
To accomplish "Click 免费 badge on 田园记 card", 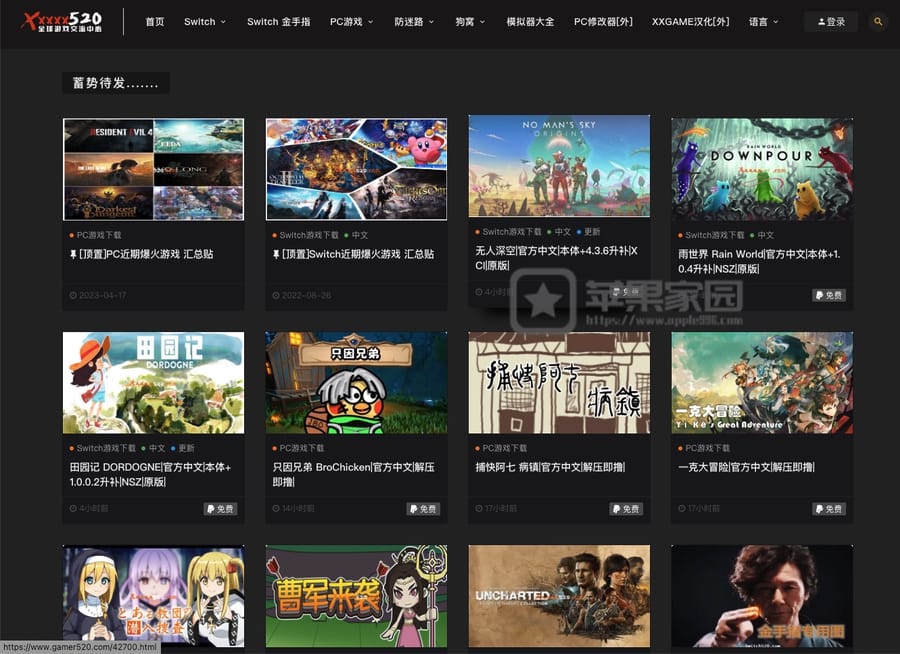I will click(220, 509).
